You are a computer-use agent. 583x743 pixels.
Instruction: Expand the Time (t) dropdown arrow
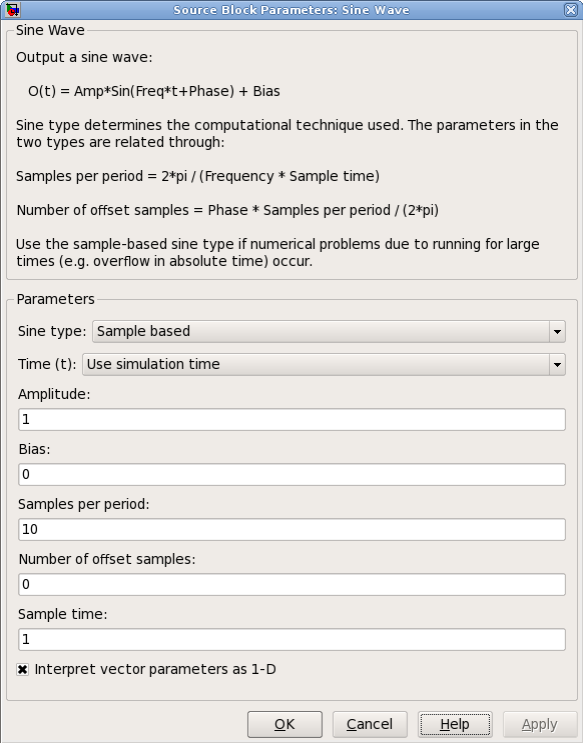(x=557, y=364)
